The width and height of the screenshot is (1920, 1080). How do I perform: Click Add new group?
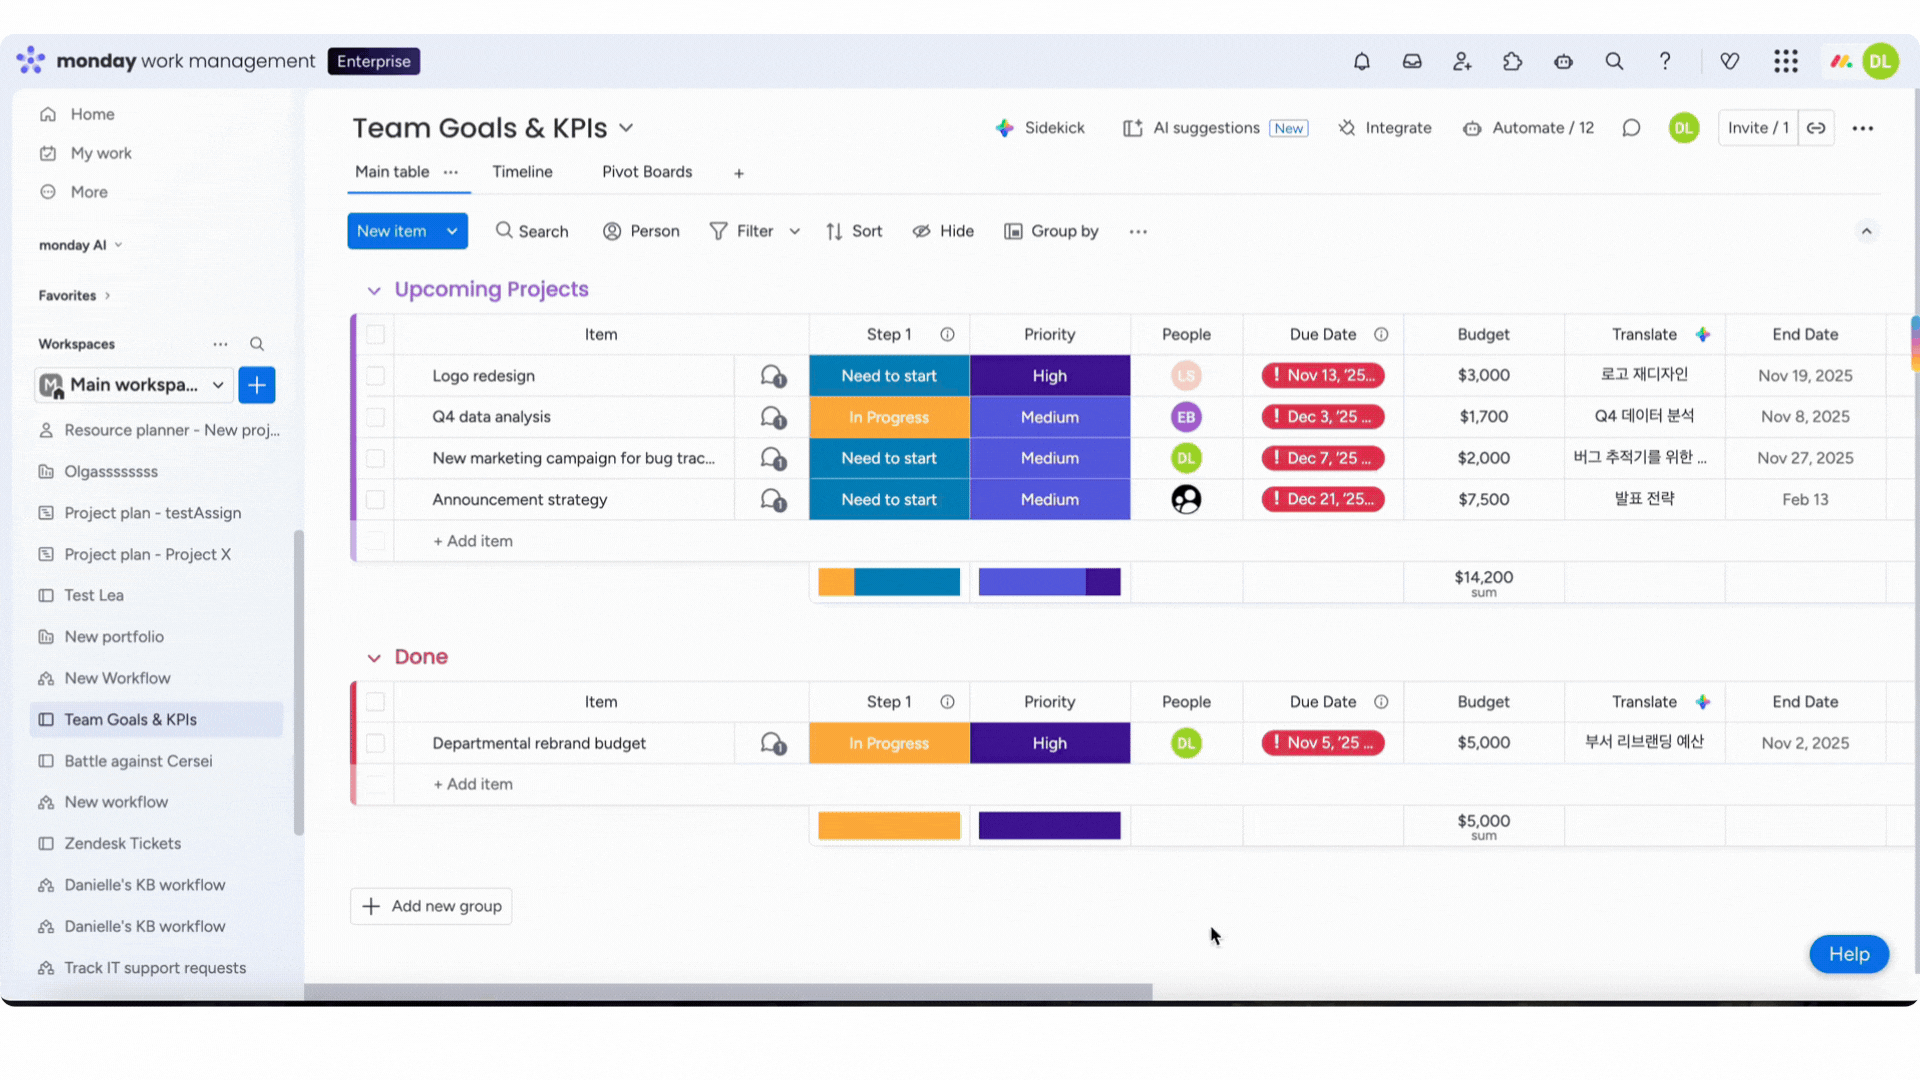tap(431, 906)
